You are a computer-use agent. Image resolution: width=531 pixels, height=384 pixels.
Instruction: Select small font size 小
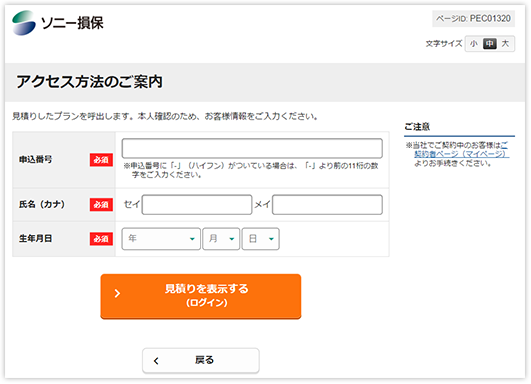[474, 44]
